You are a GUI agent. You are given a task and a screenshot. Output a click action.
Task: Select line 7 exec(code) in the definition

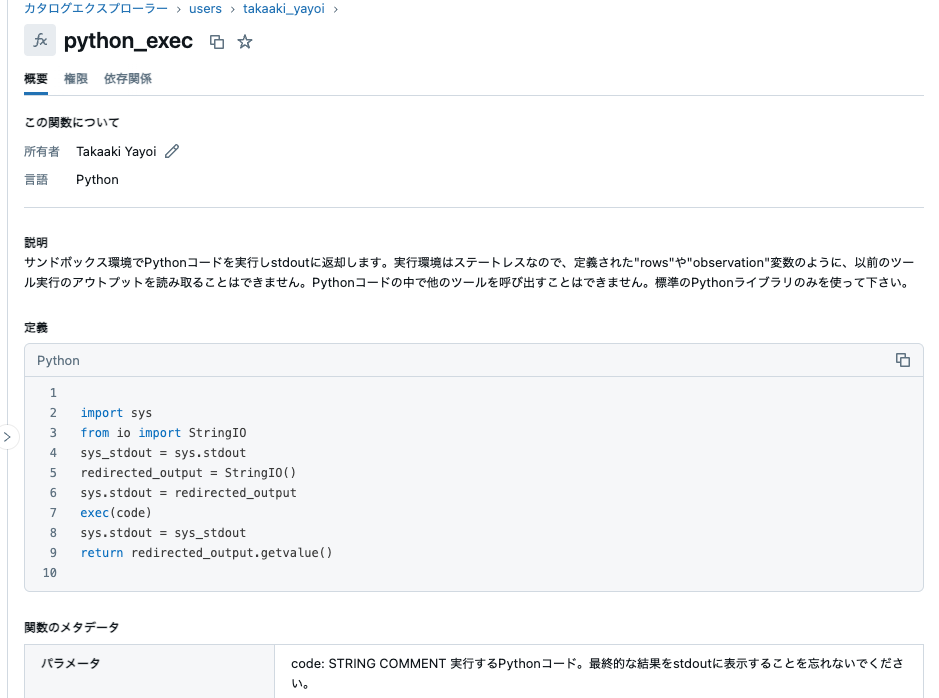(113, 512)
